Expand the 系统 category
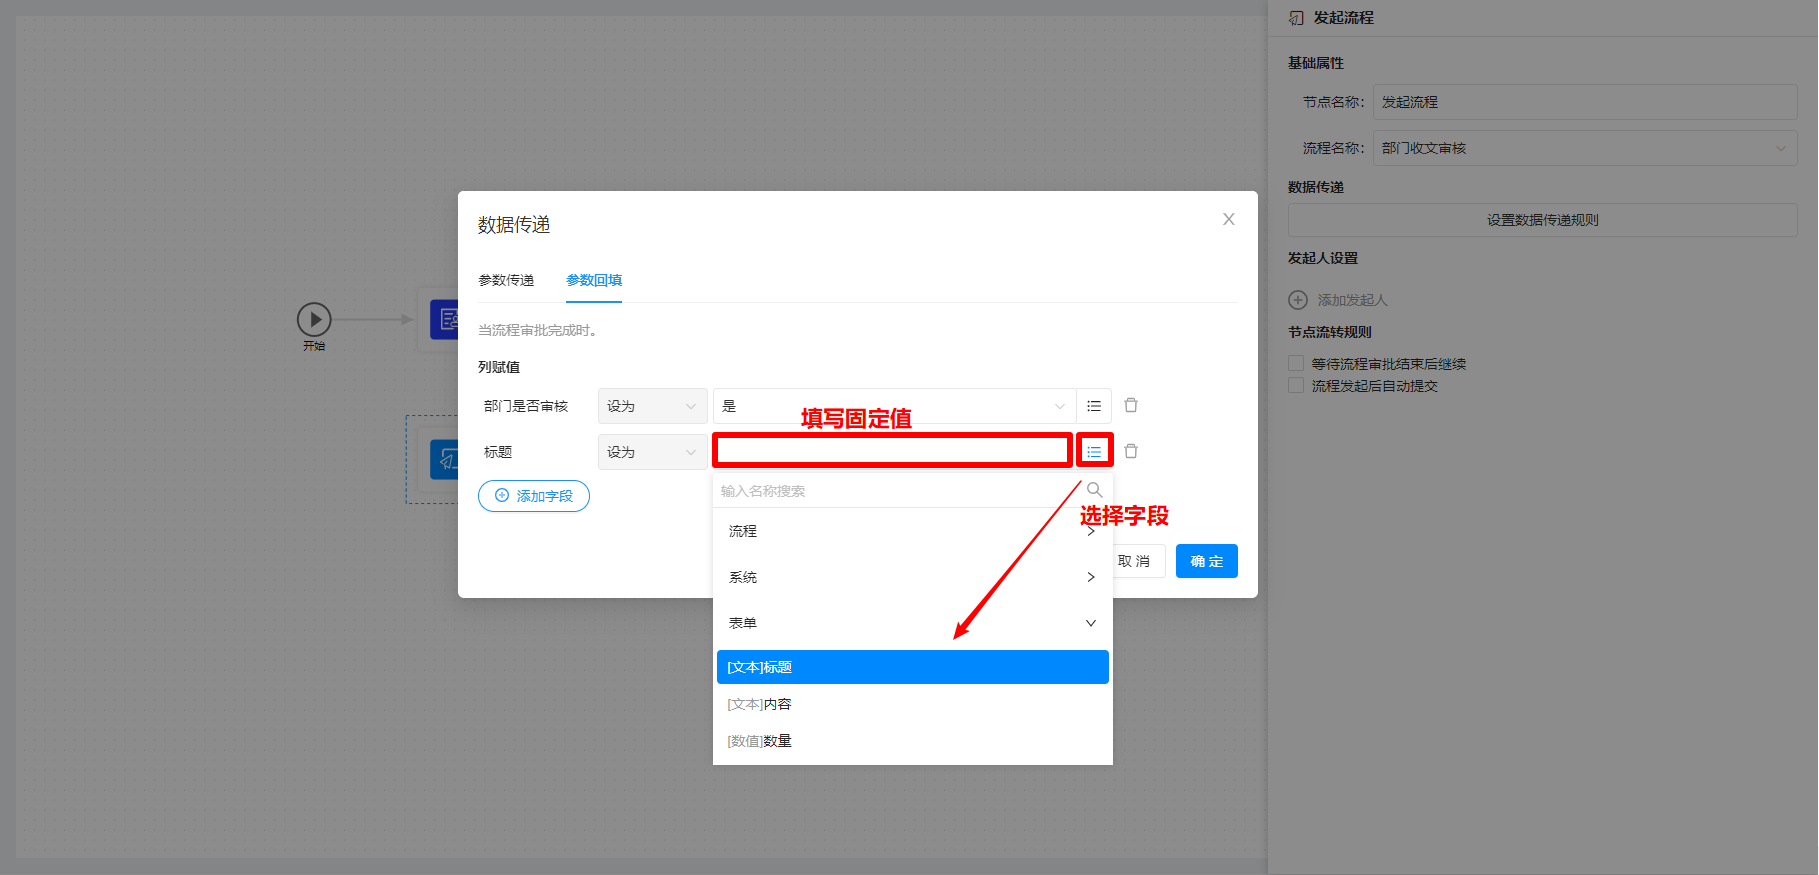This screenshot has height=875, width=1819. (x=912, y=577)
